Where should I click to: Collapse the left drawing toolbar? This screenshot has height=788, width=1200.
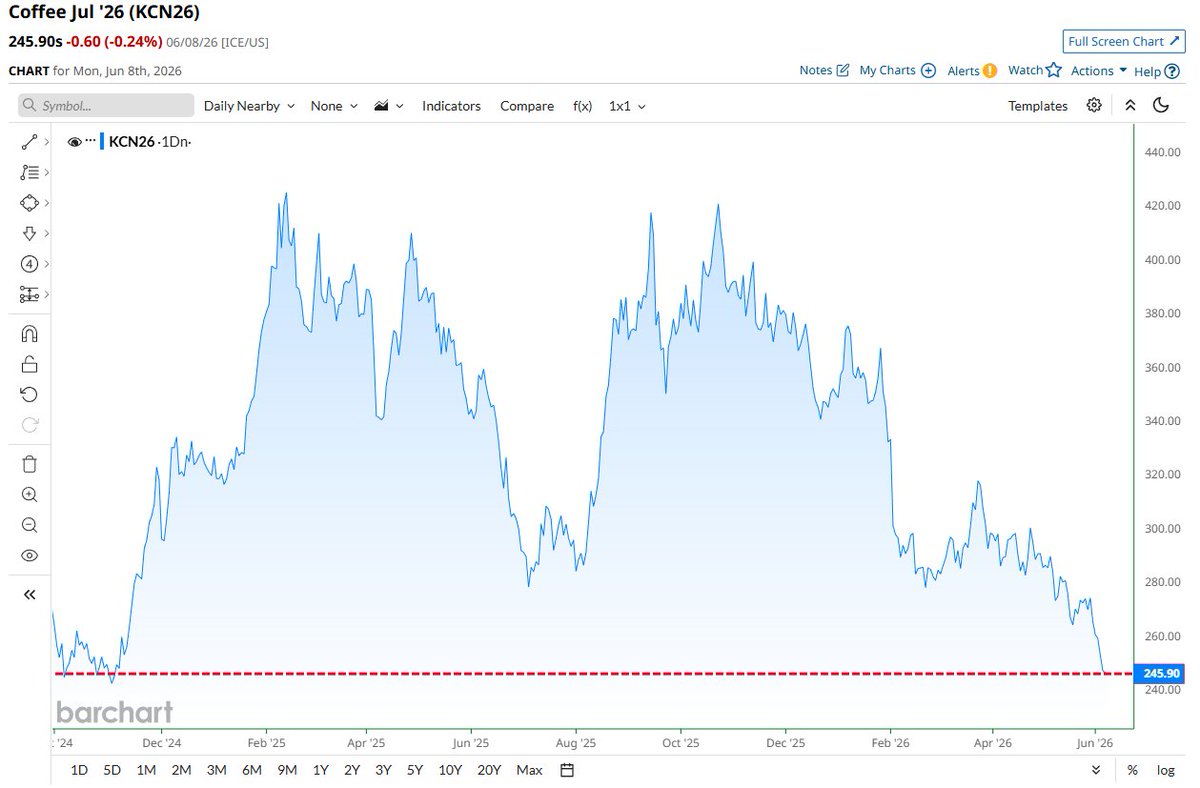click(x=29, y=594)
